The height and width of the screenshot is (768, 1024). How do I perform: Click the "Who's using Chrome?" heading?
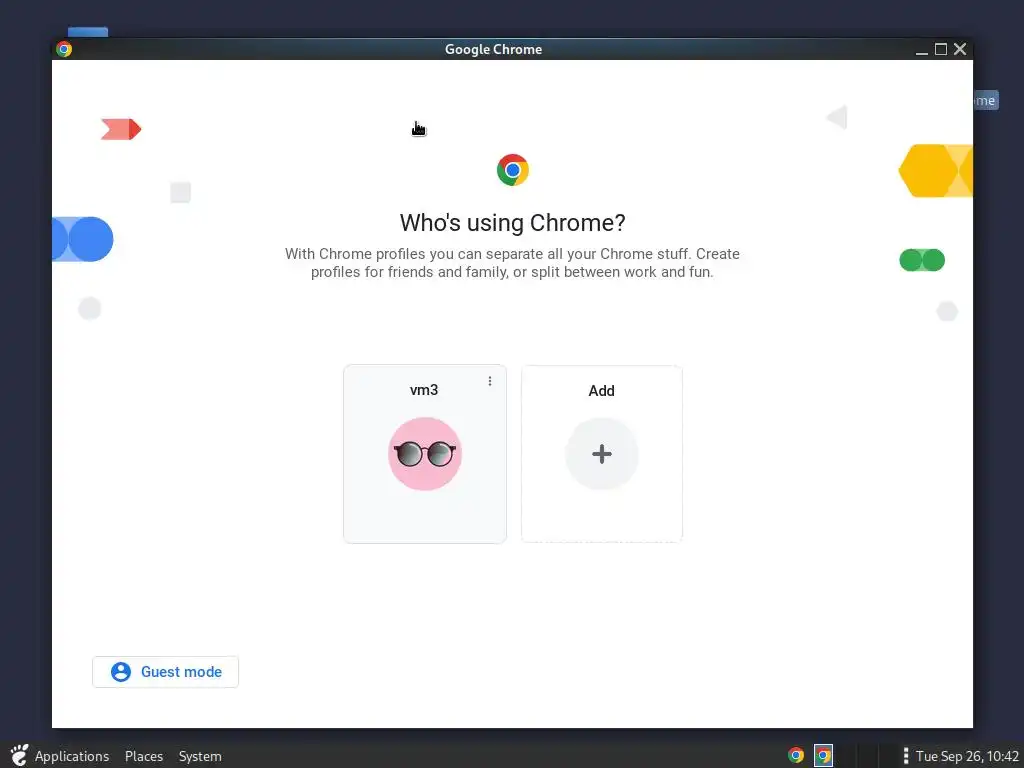pos(513,223)
